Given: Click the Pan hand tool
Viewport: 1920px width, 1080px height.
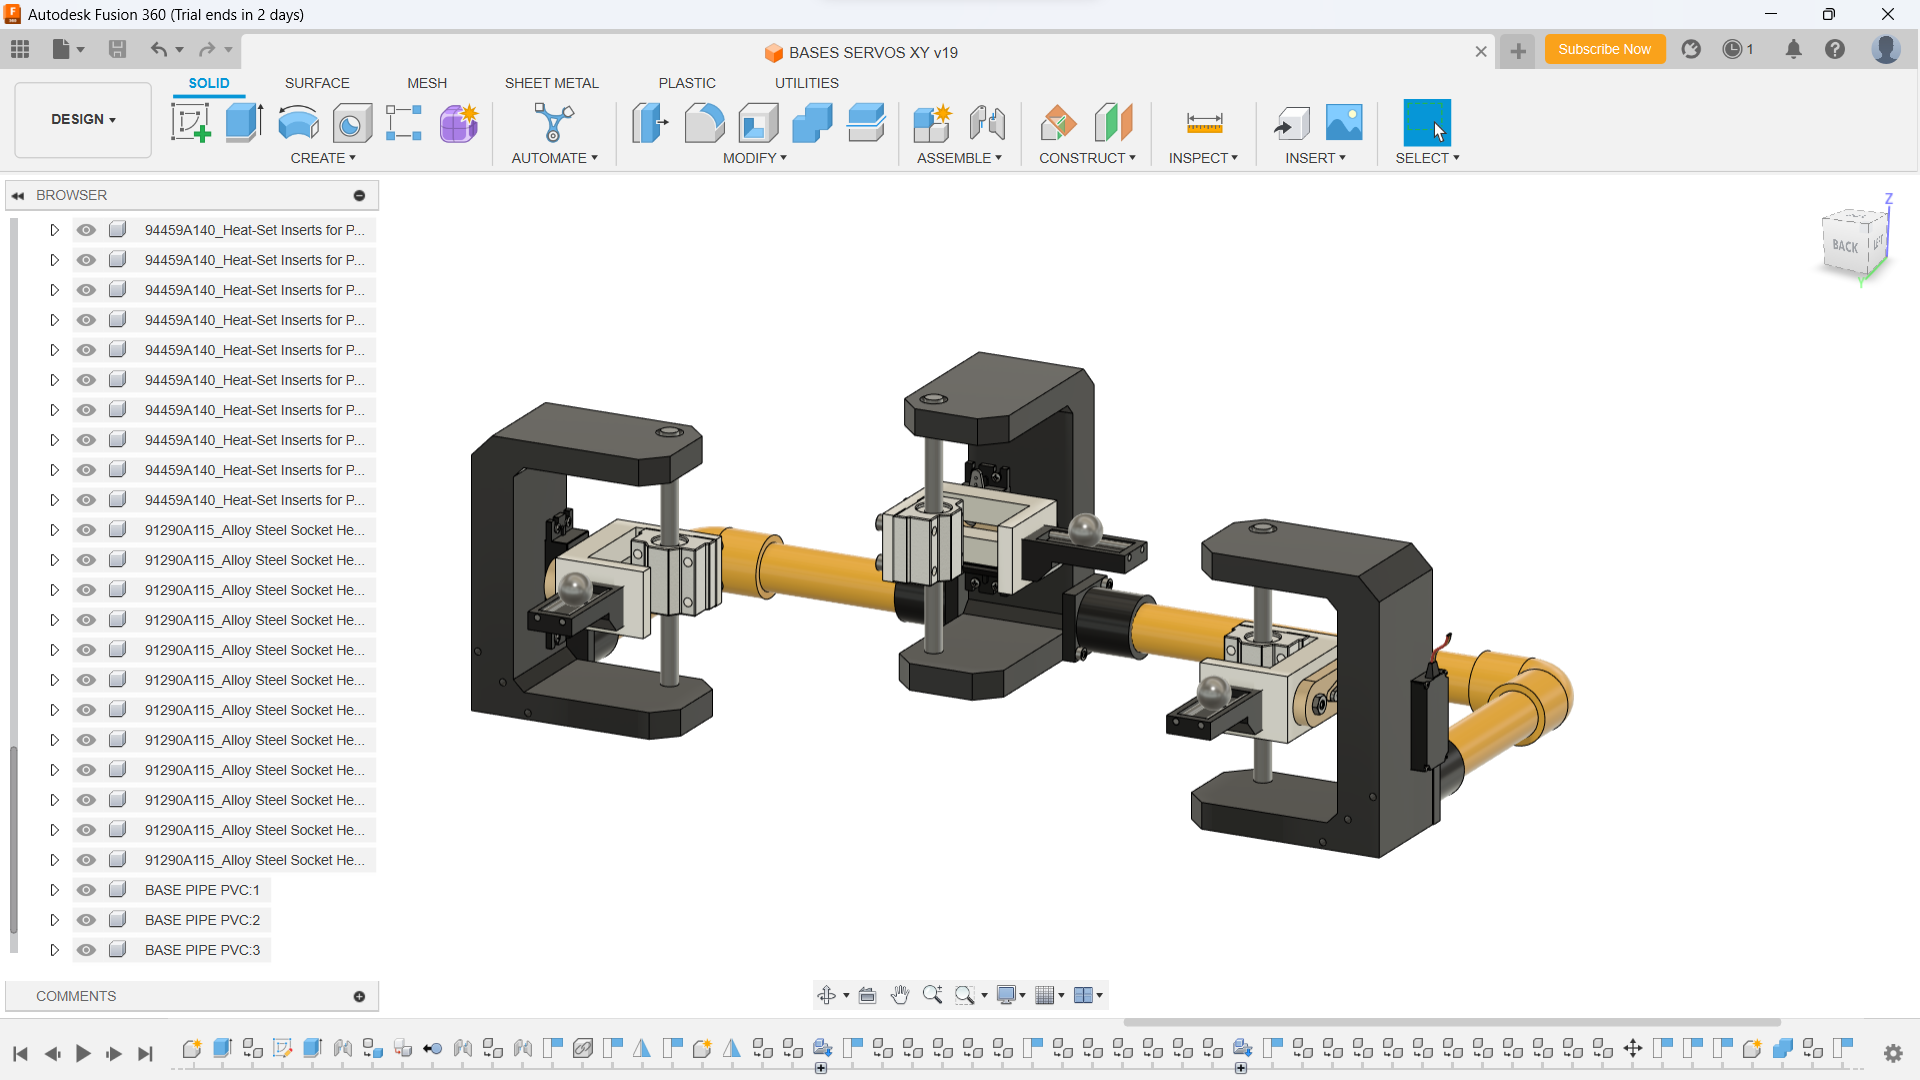Looking at the screenshot, I should pos(900,995).
